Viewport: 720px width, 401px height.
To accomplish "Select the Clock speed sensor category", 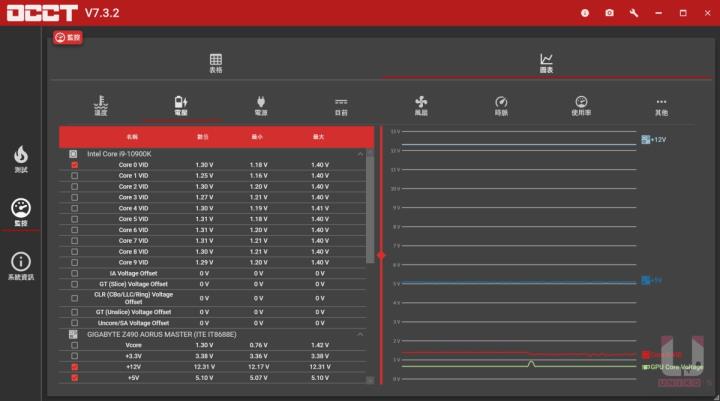I will pos(501,105).
